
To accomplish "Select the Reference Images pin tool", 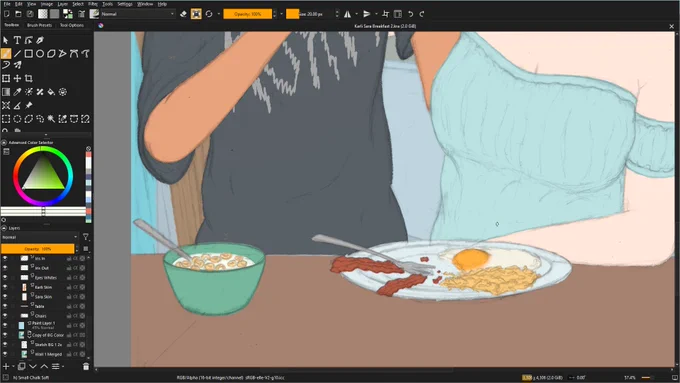I will point(29,105).
